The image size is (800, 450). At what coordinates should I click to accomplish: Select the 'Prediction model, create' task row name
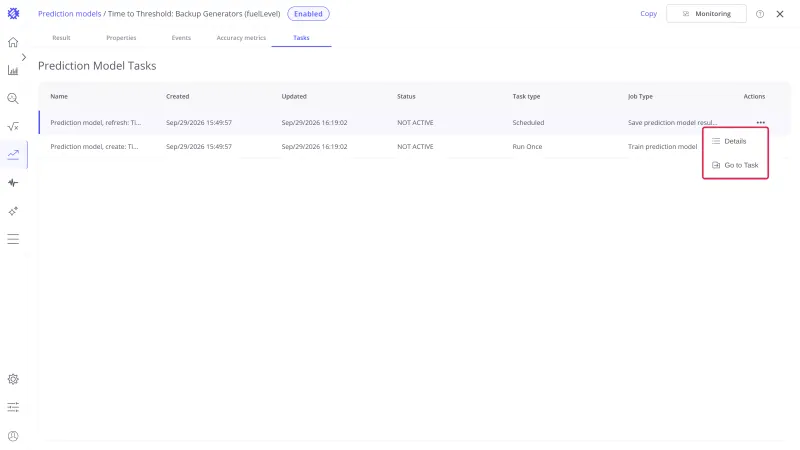[94, 146]
